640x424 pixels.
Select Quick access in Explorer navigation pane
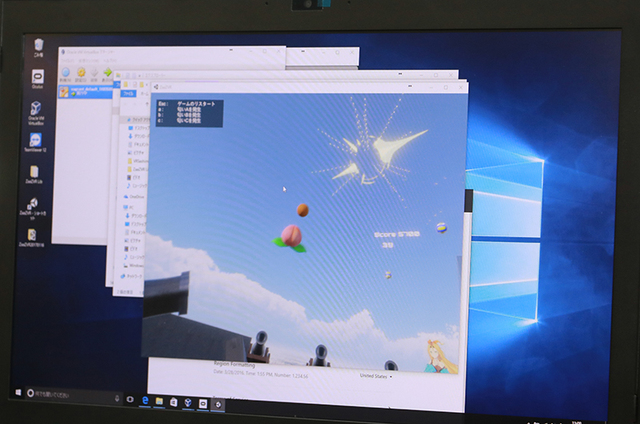(x=138, y=120)
